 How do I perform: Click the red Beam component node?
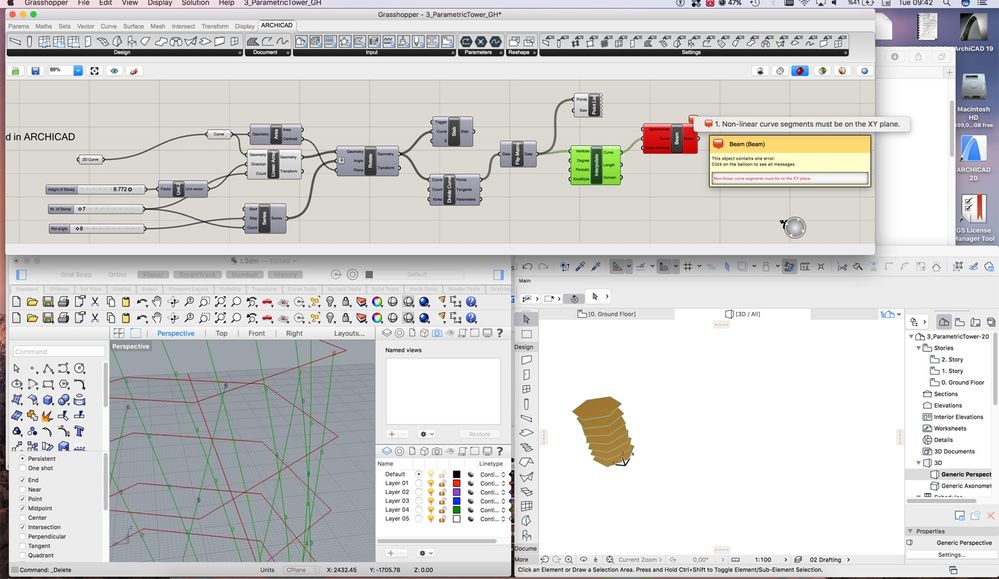pos(677,138)
